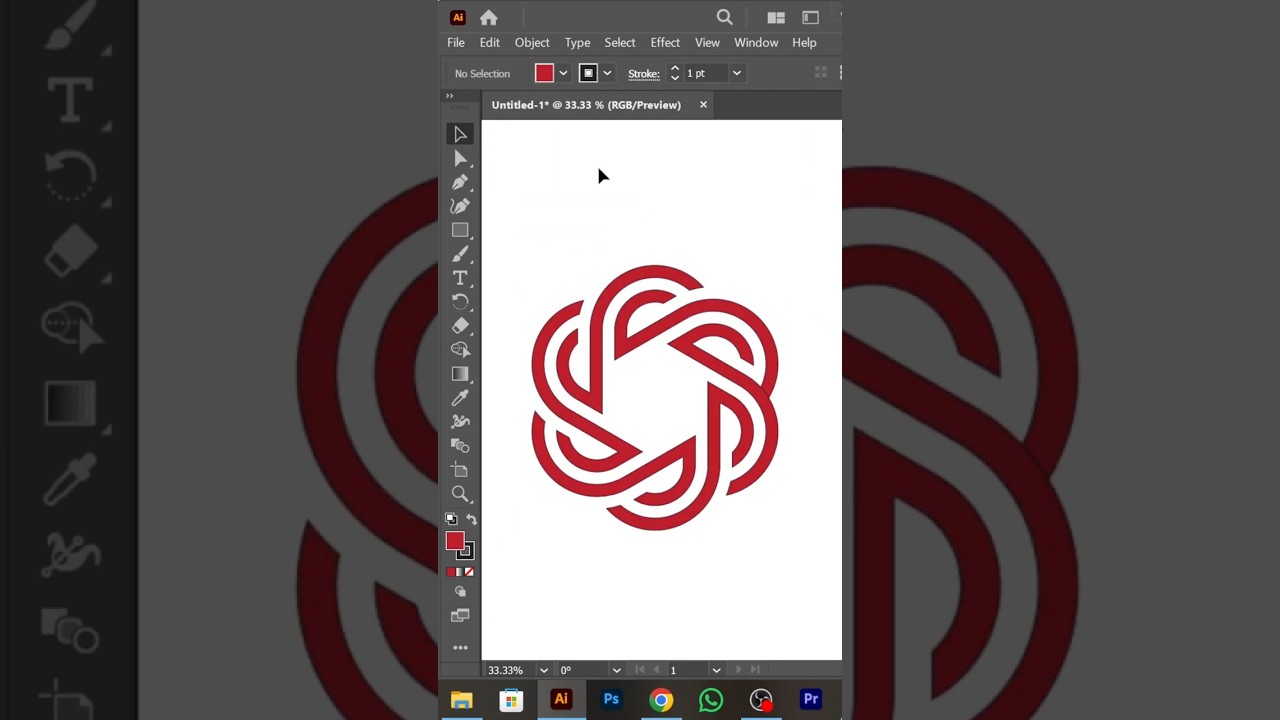Change Screen Mode icon in toolbar
This screenshot has width=1280, height=720.
460,616
